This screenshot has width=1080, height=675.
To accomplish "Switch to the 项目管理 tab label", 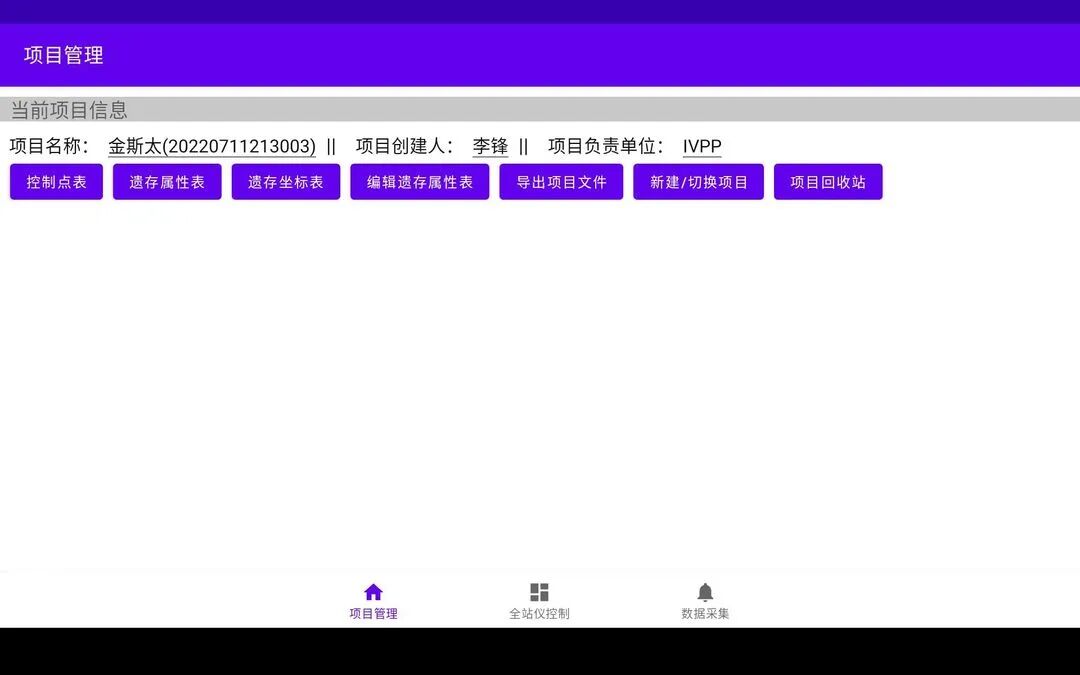I will click(x=373, y=614).
